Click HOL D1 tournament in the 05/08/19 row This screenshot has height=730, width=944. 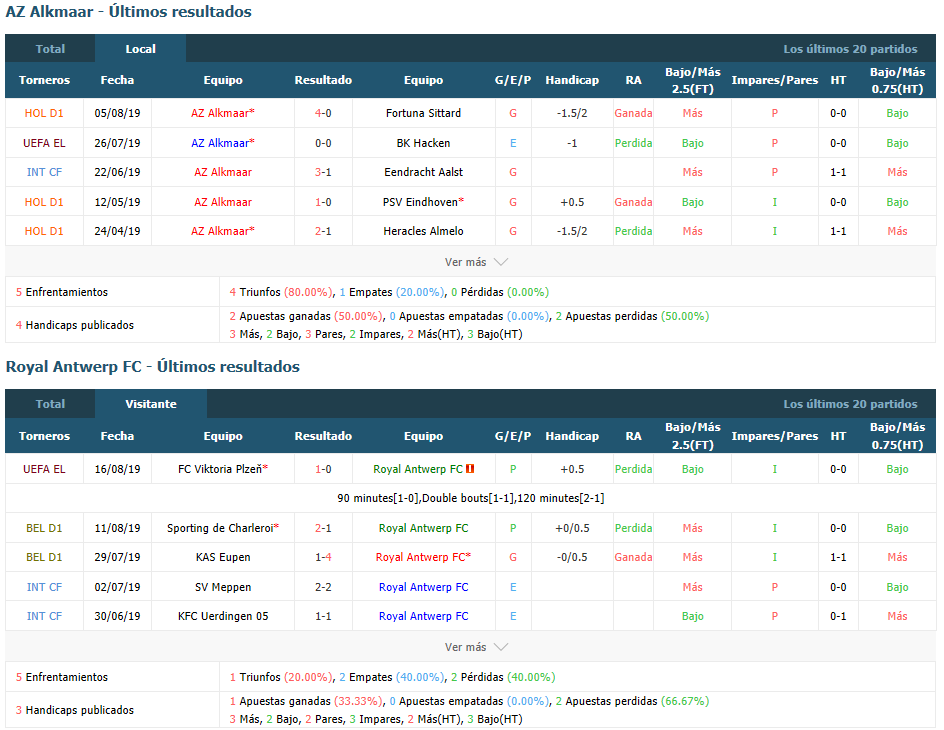click(44, 113)
